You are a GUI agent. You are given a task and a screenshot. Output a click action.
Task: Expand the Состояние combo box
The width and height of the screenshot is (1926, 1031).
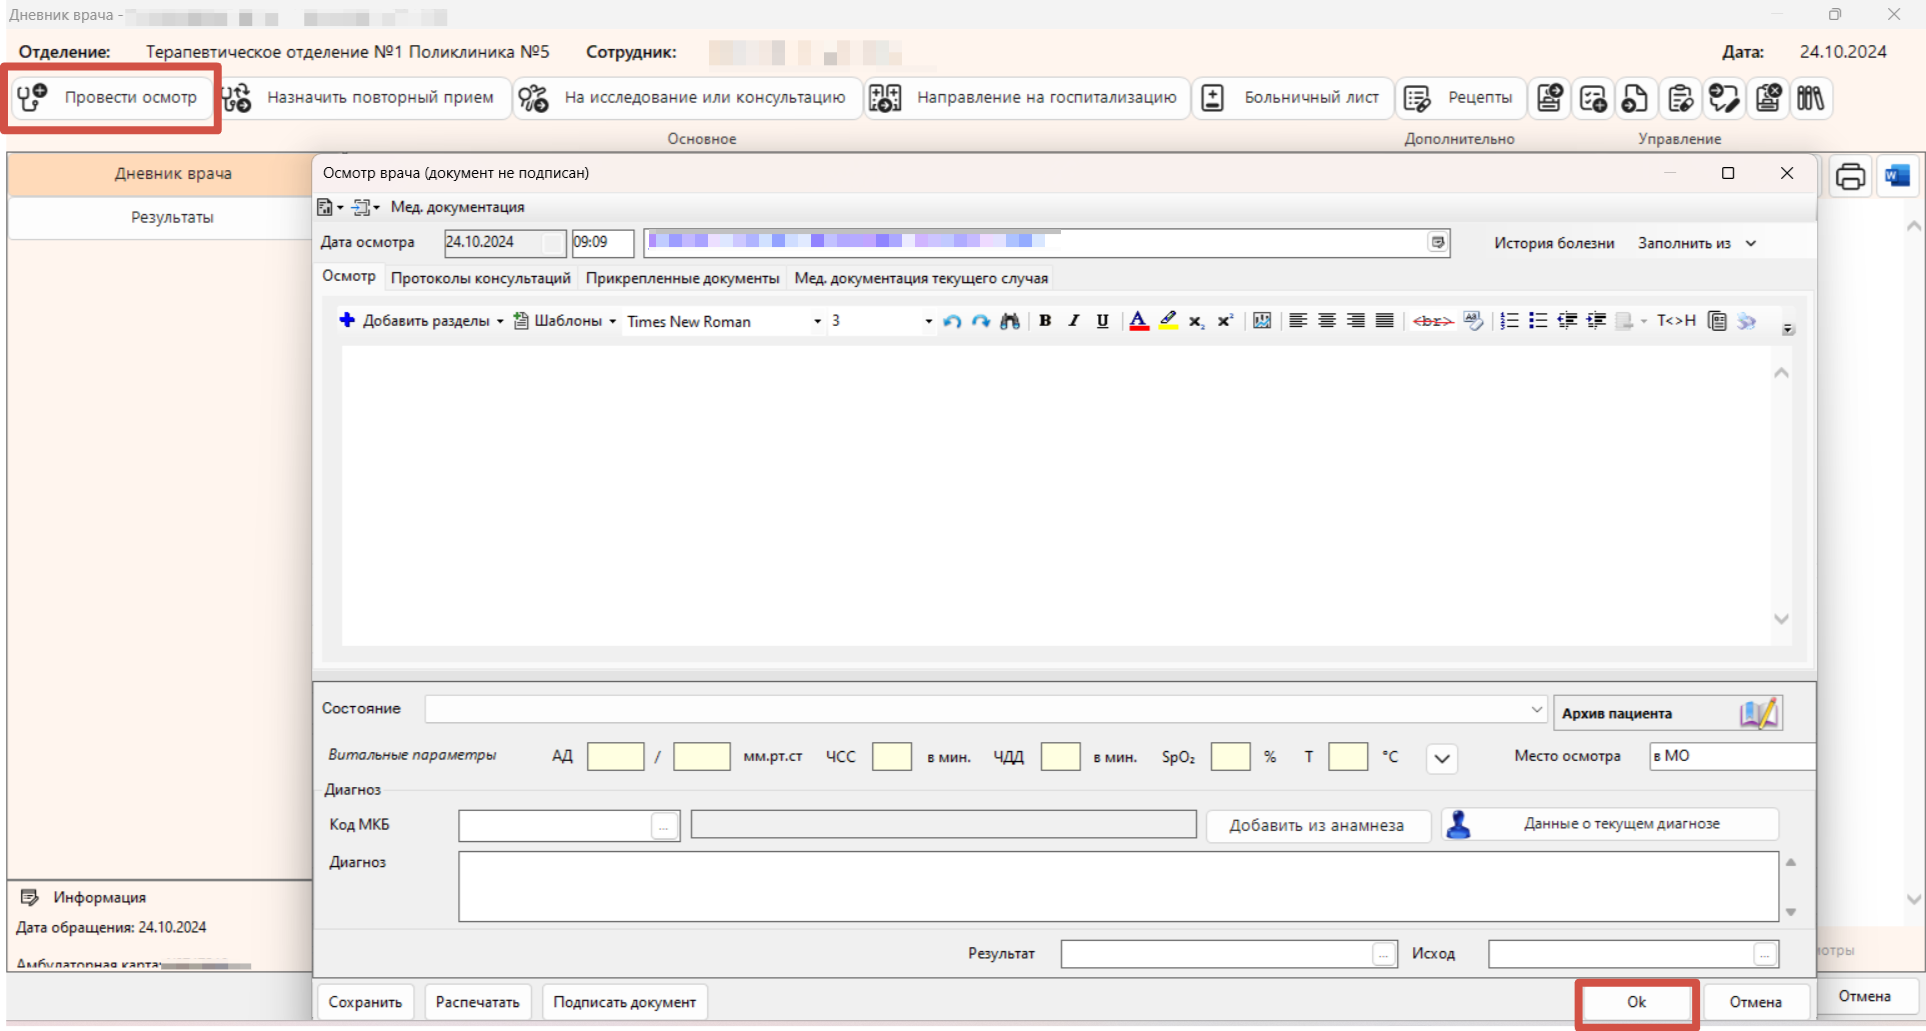pos(1537,709)
